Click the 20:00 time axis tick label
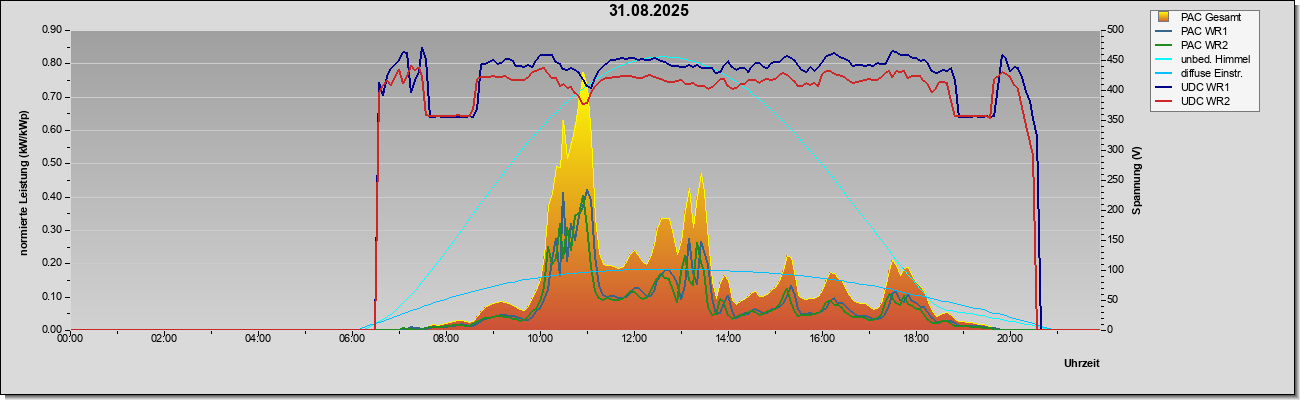 pos(1010,340)
